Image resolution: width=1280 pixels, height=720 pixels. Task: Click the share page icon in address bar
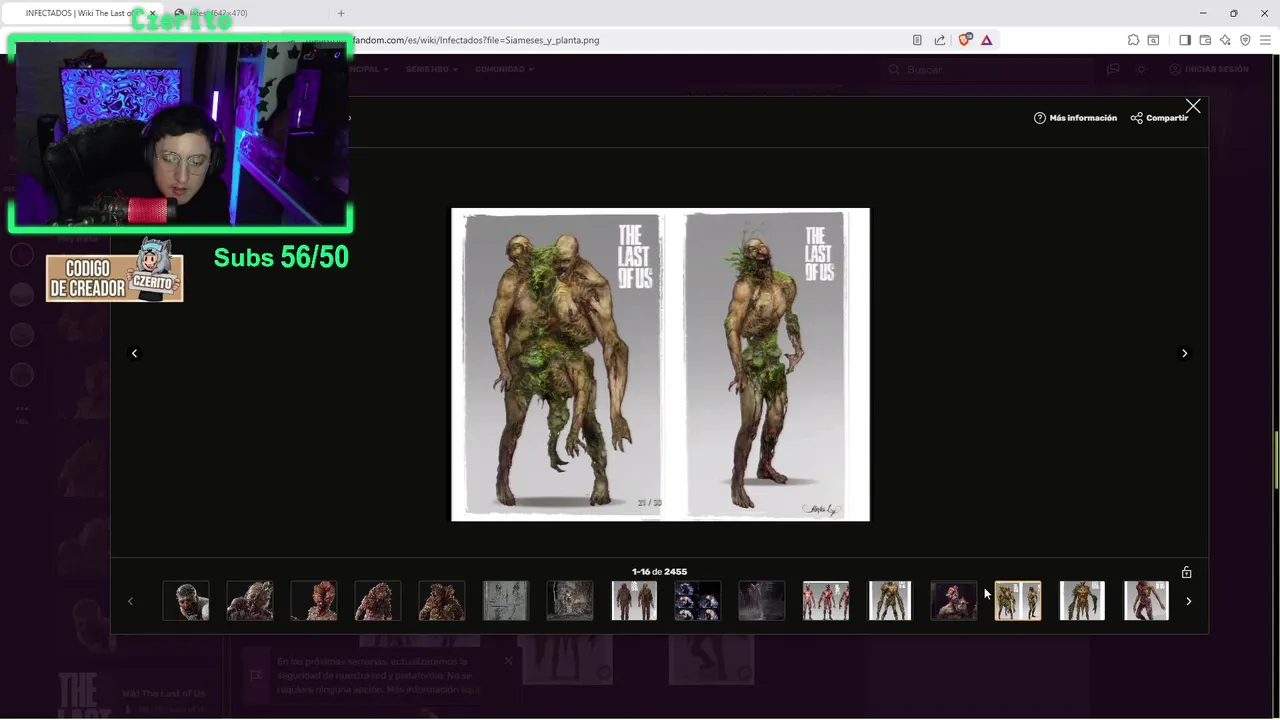[940, 40]
